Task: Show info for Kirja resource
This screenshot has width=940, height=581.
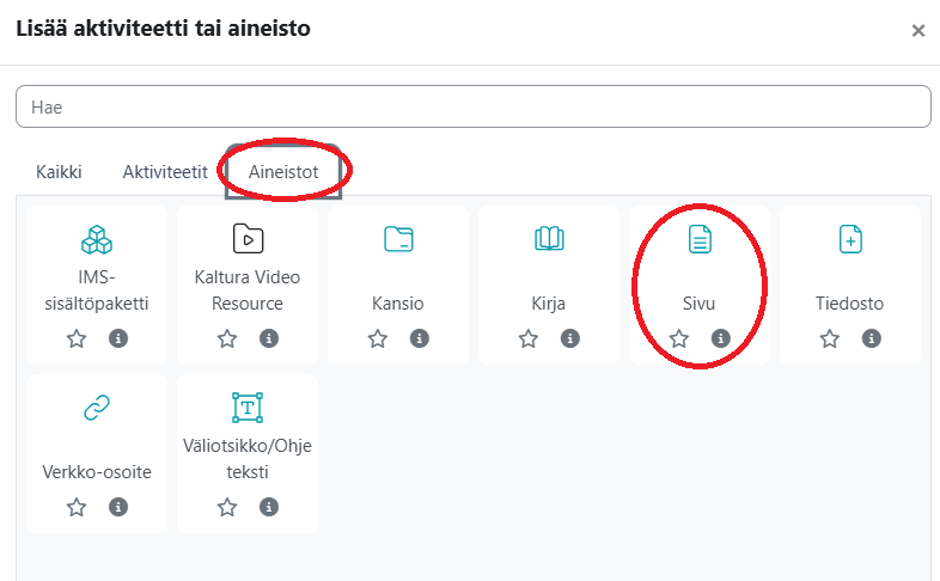Action: [x=570, y=338]
